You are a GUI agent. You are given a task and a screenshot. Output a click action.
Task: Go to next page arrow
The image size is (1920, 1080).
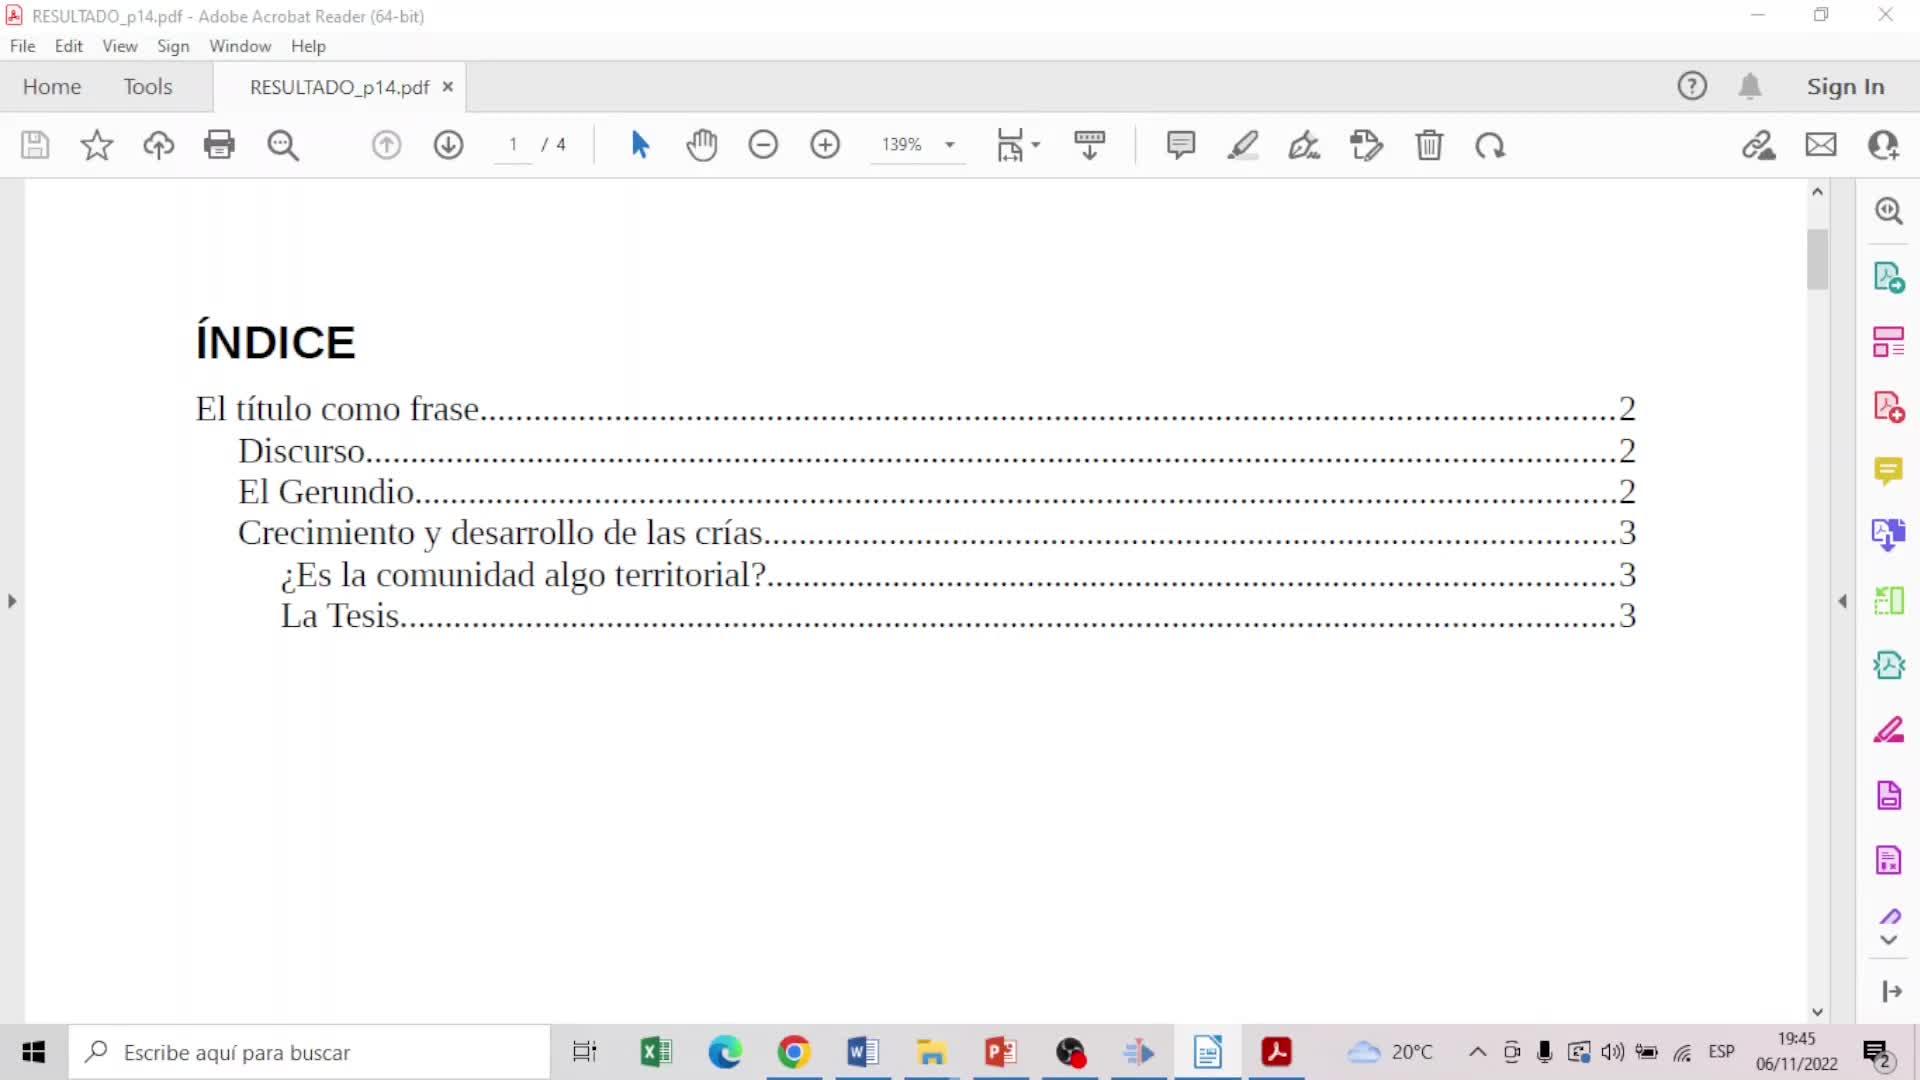[x=448, y=145]
